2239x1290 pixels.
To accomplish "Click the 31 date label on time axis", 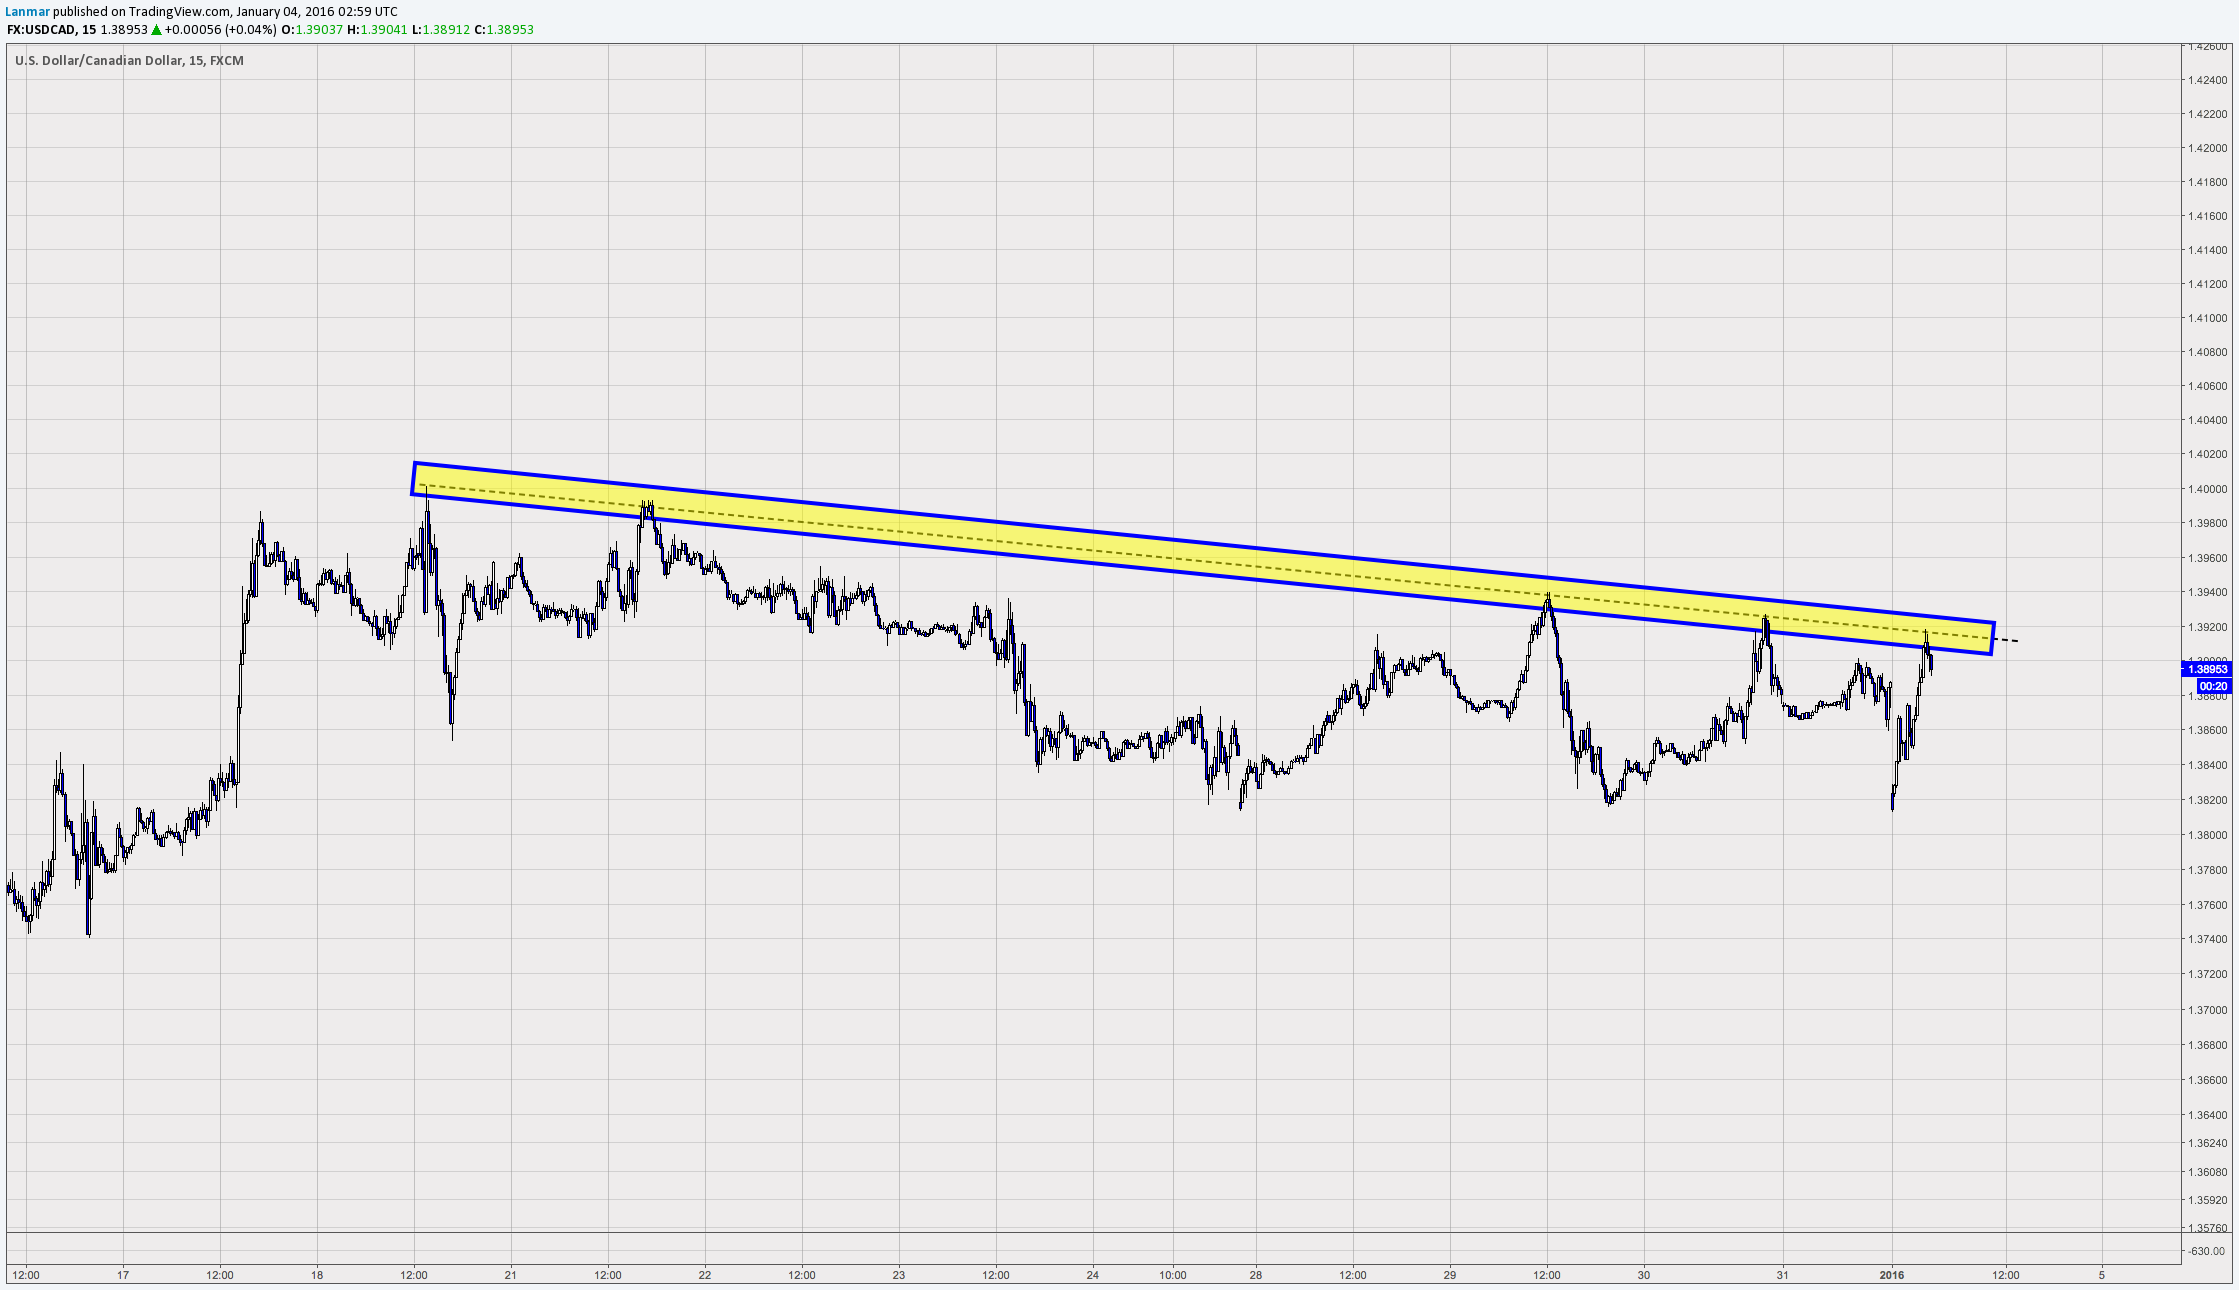I will pos(1782,1275).
